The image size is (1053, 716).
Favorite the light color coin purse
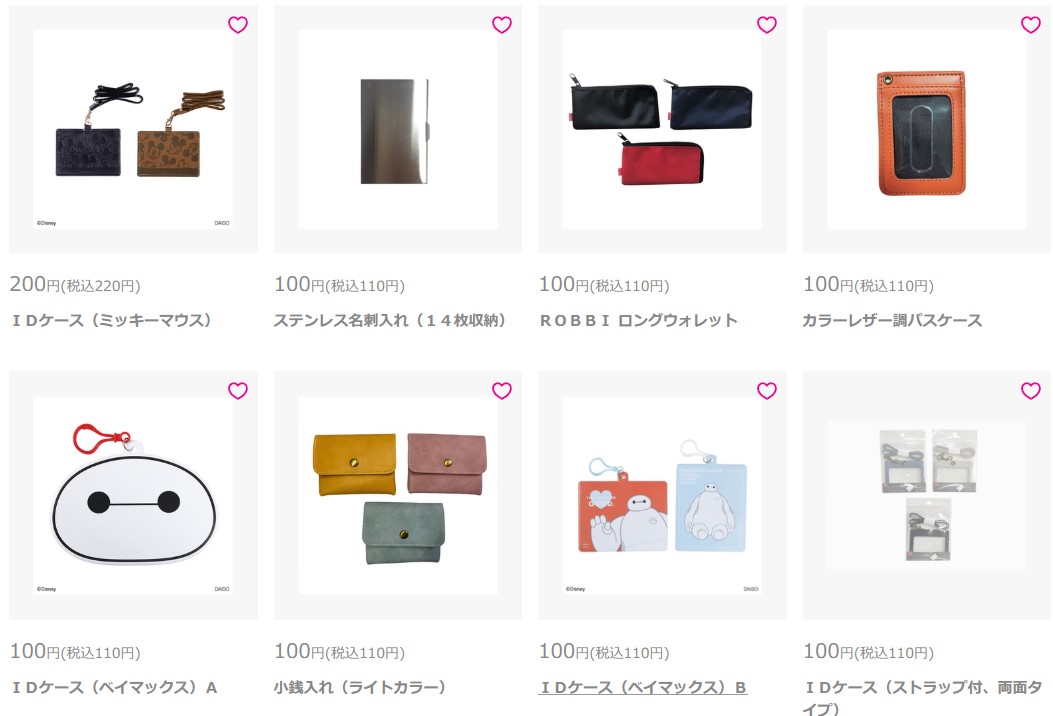(x=502, y=390)
